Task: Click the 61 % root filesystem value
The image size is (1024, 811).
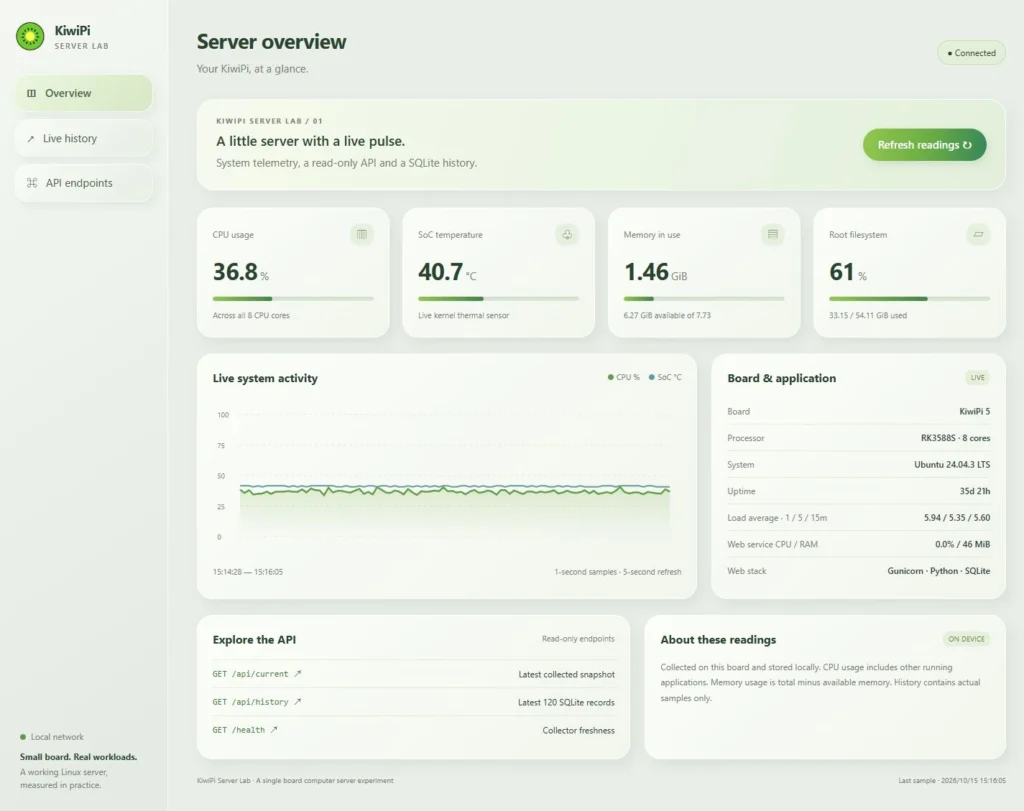Action: click(x=848, y=272)
